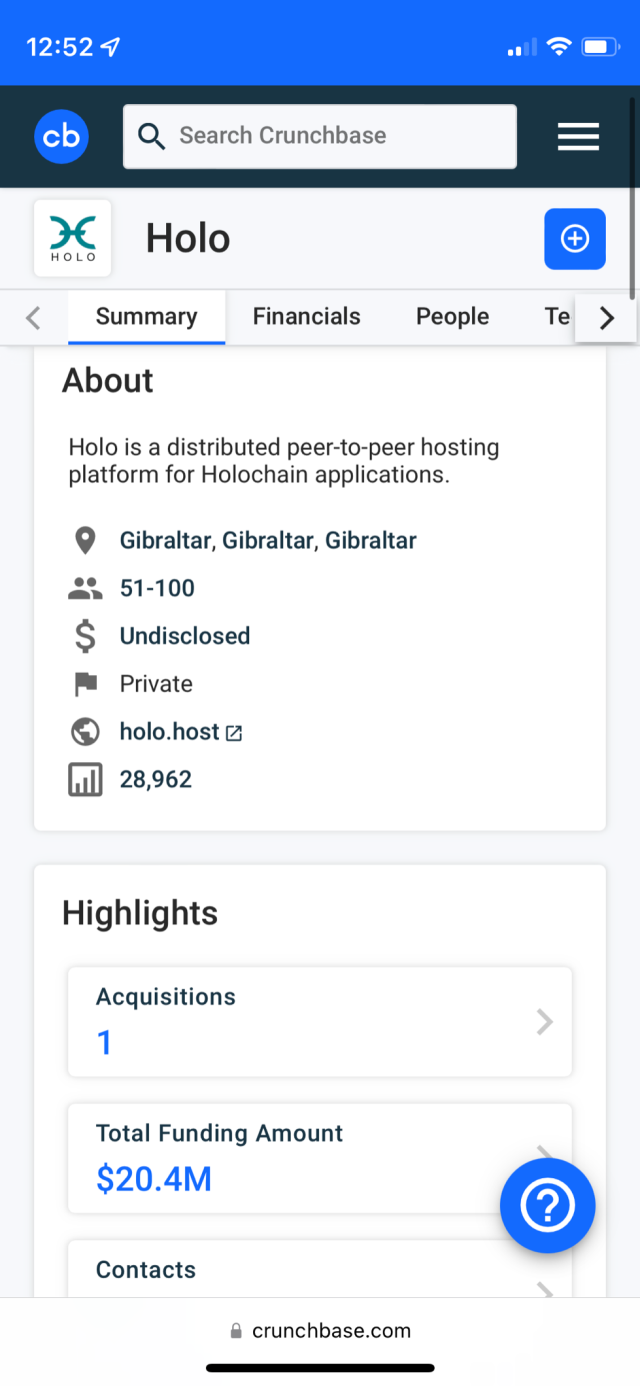The height and width of the screenshot is (1386, 640).
Task: Open the help question mark button
Action: tap(548, 1207)
